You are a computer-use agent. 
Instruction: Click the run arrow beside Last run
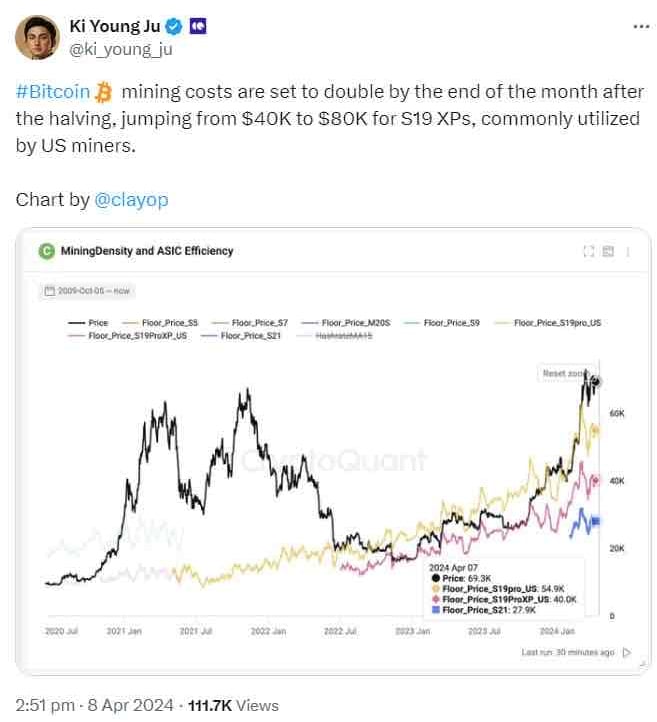(x=627, y=652)
